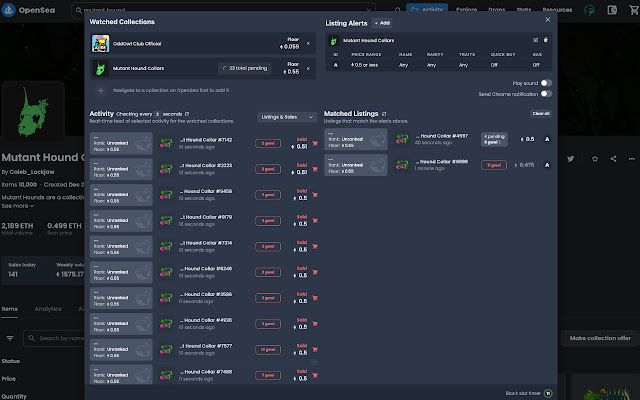640x400 pixels.
Task: Remove OddOwl Club Official from watched collections
Action: click(x=308, y=43)
